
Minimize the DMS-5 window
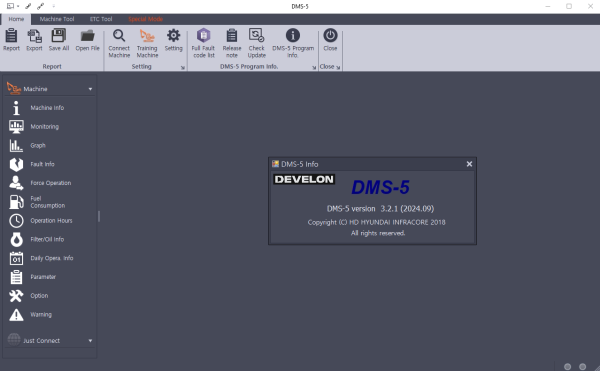pyautogui.click(x=548, y=7)
